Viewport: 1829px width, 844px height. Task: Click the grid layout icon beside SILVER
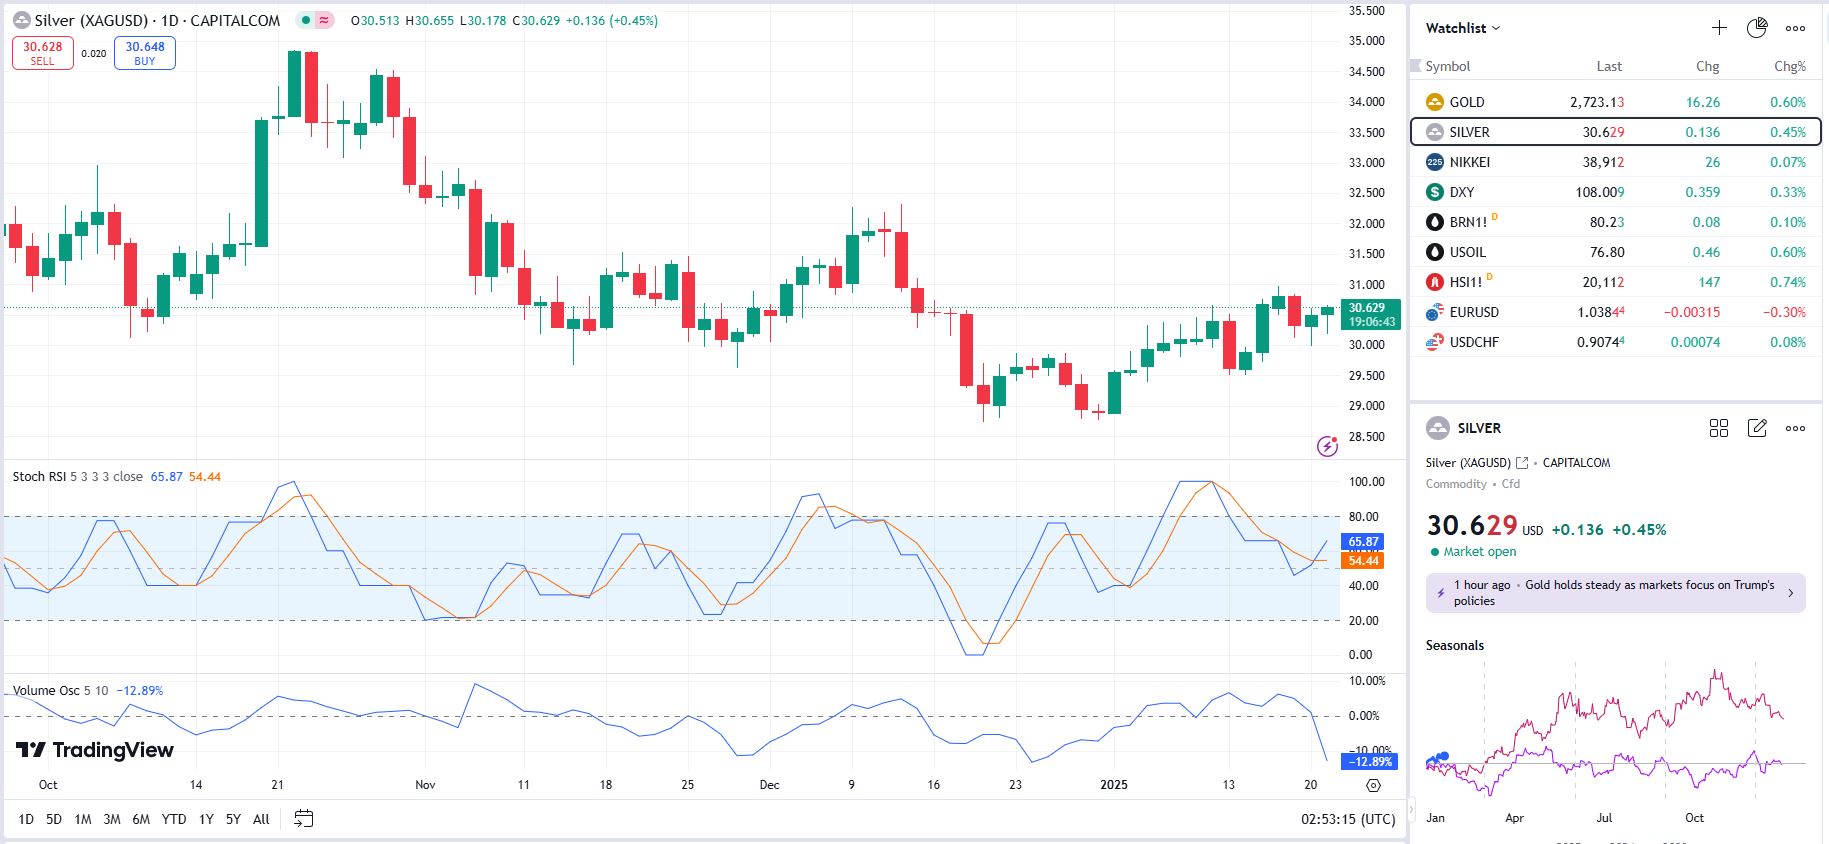coord(1719,428)
